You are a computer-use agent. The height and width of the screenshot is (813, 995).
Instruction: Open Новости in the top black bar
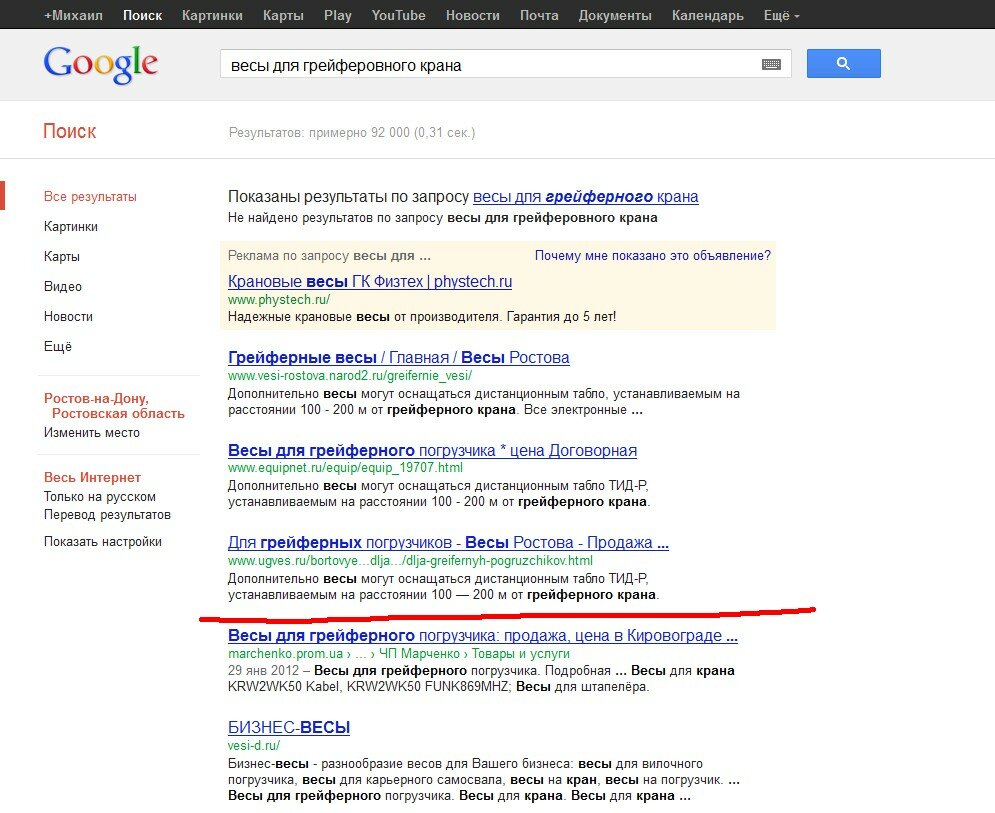click(x=473, y=15)
